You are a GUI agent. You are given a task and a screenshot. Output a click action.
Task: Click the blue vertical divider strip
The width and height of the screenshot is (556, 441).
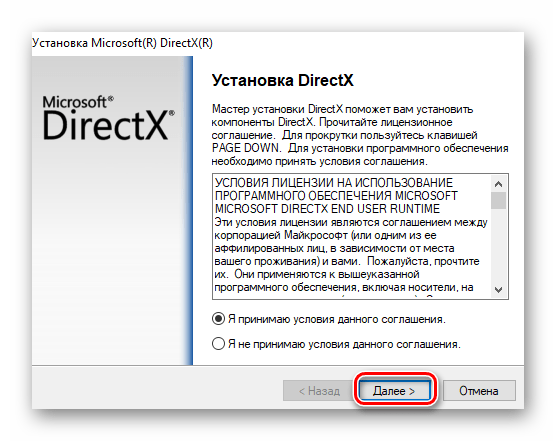pos(189,211)
